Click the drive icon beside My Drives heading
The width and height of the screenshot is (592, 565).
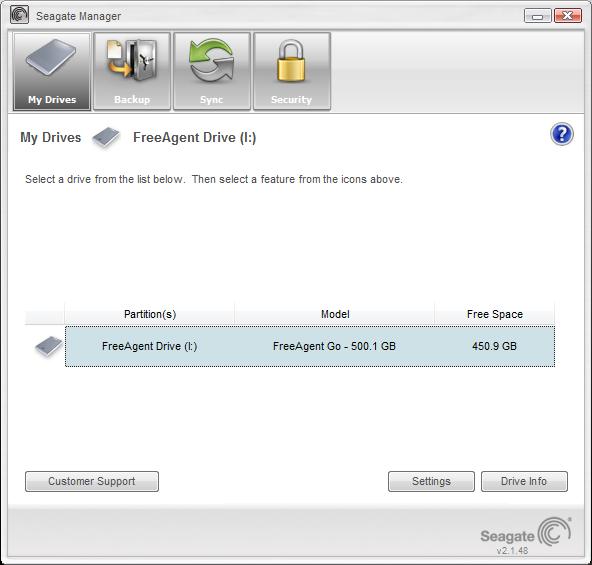point(106,137)
